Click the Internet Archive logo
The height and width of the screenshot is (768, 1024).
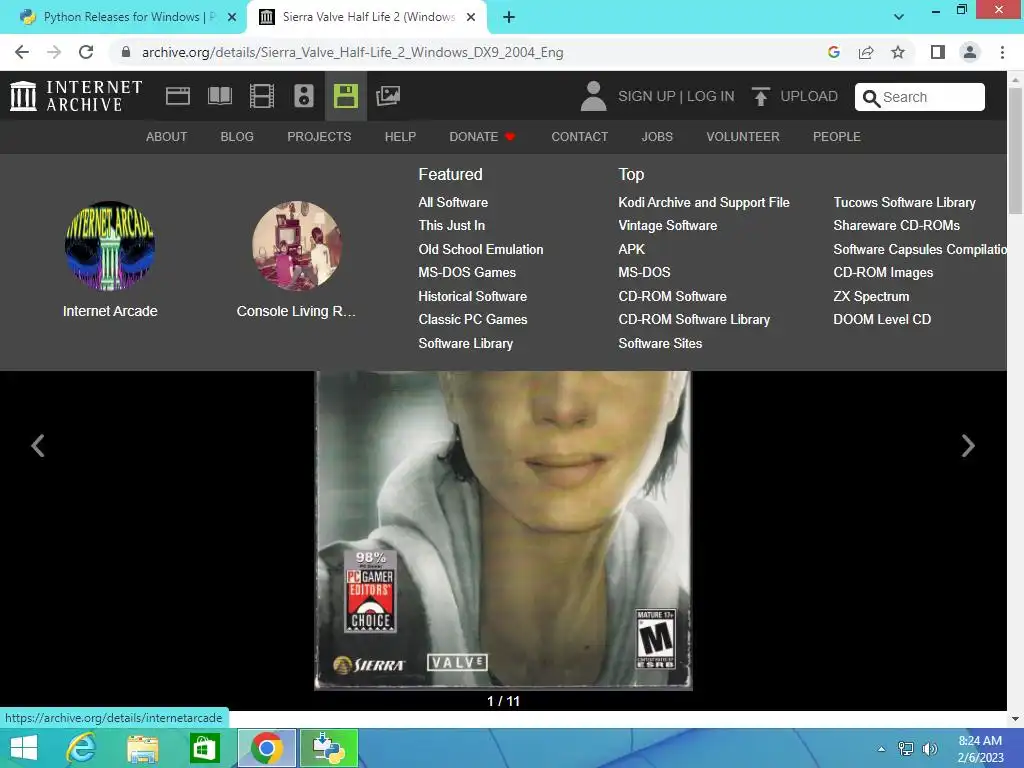click(x=76, y=96)
